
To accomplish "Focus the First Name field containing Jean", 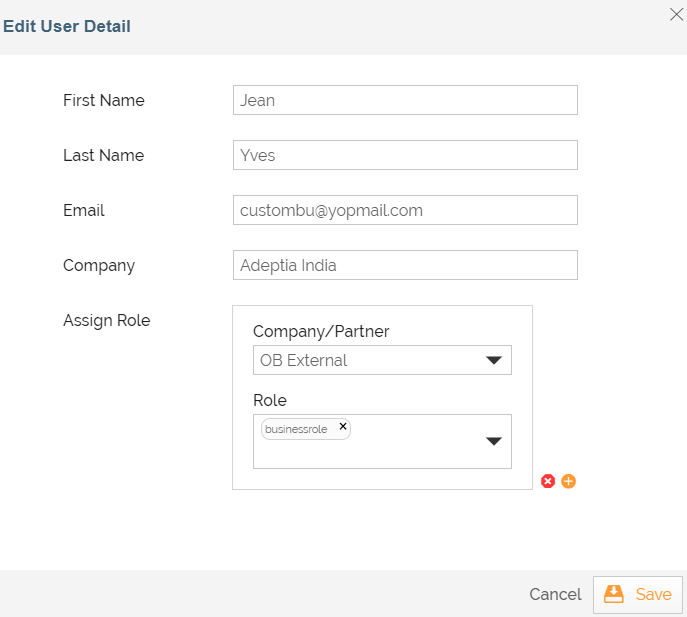I will pos(405,100).
